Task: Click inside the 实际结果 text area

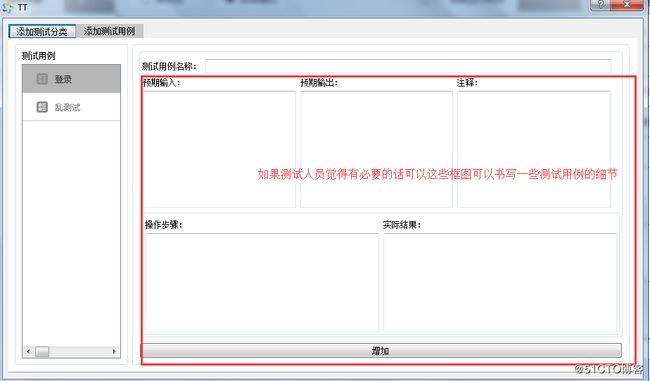Action: tap(500, 283)
